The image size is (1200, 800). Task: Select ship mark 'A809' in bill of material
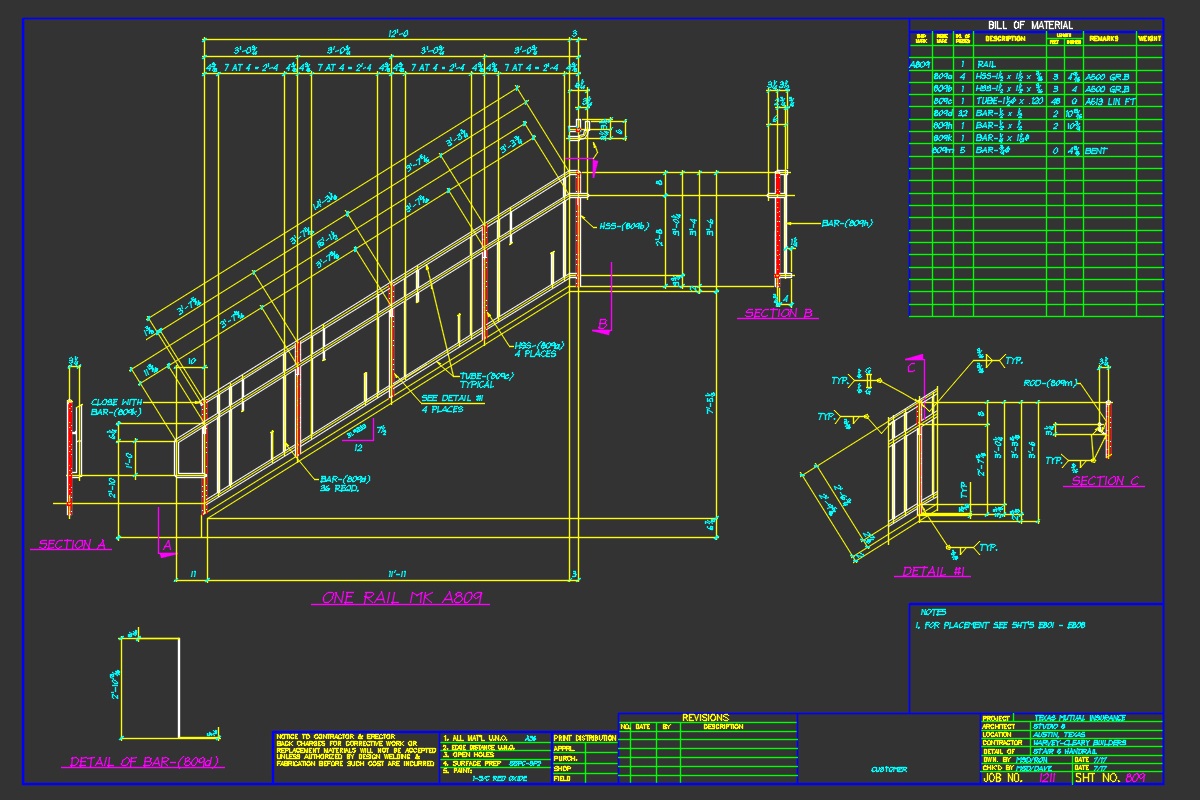[919, 64]
